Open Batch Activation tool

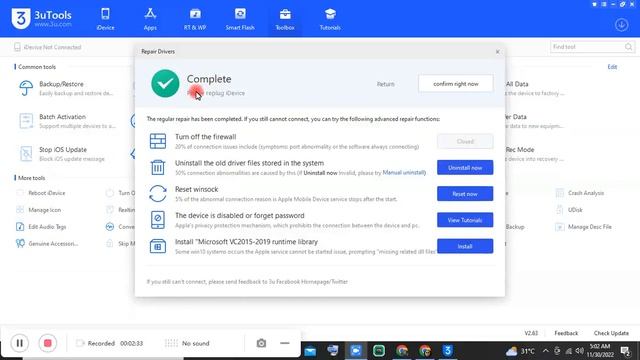pyautogui.click(x=67, y=121)
